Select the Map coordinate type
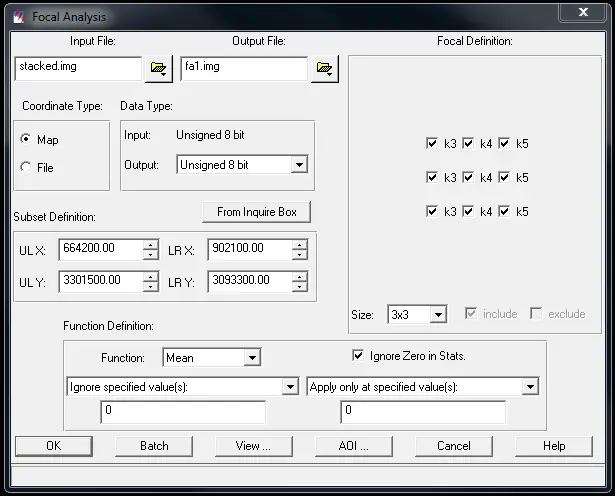The image size is (615, 496). 26,139
